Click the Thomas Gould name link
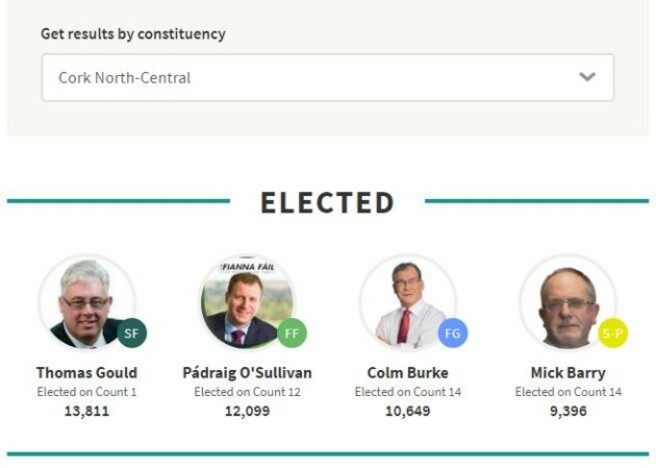 [x=87, y=373]
